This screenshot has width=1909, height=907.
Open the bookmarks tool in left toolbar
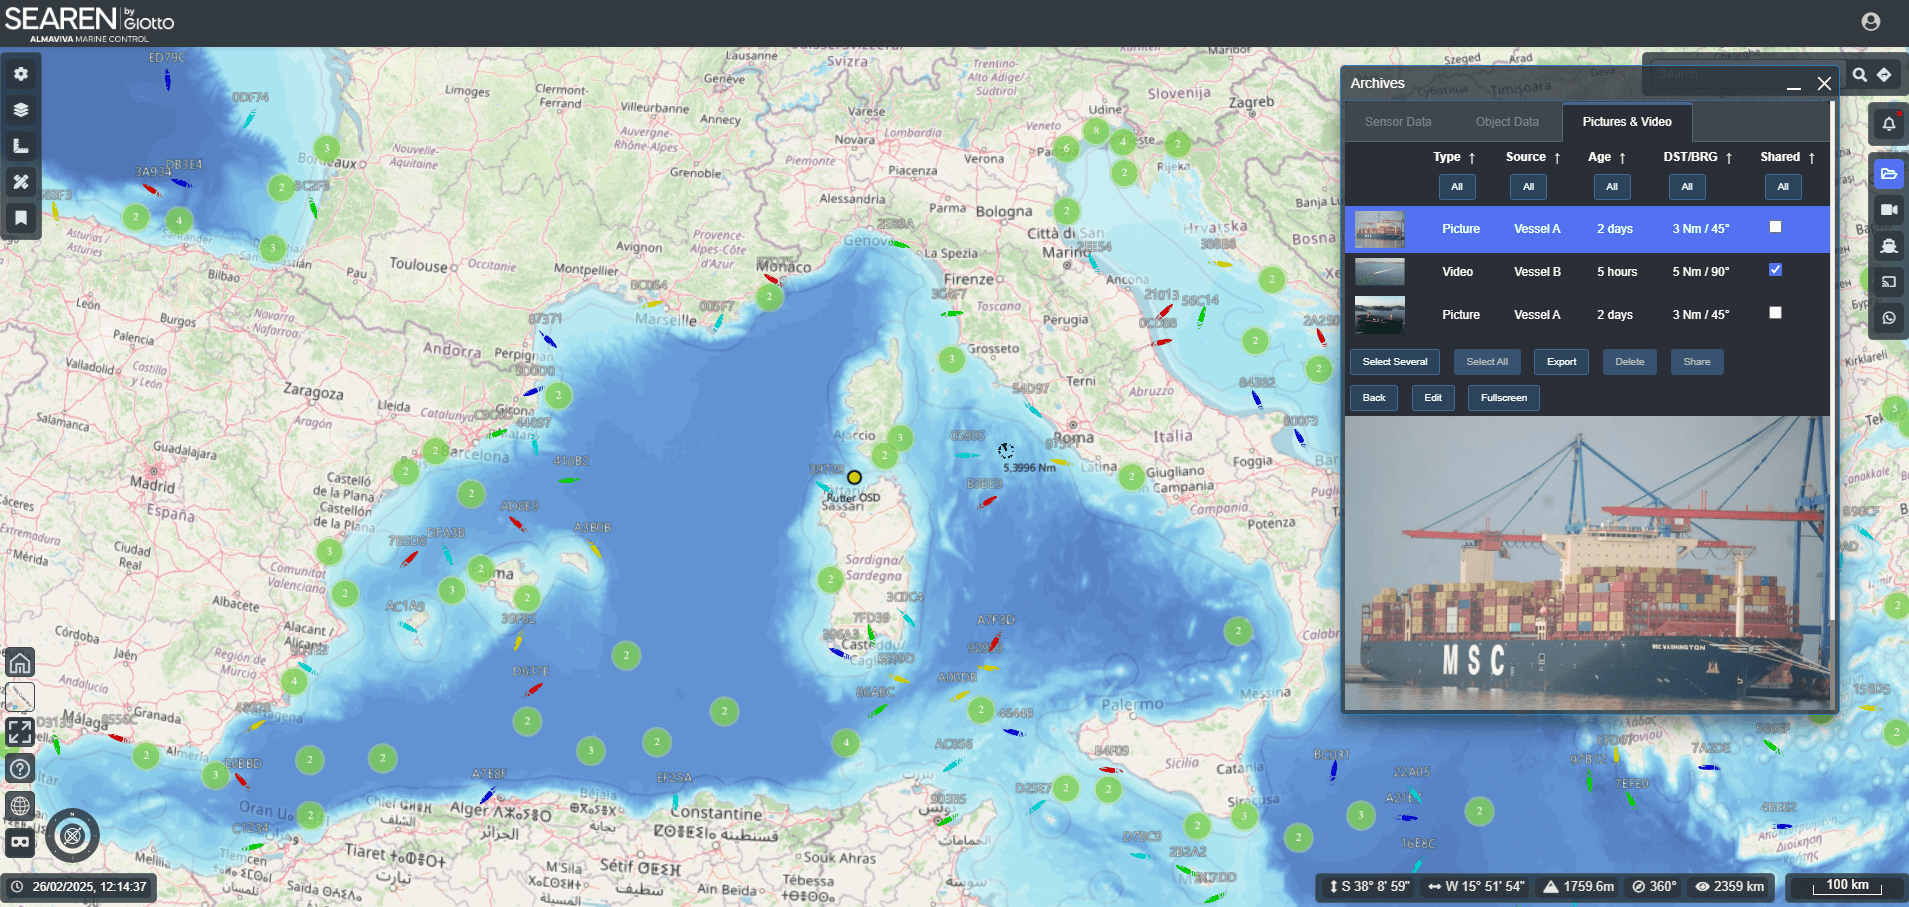(x=21, y=218)
